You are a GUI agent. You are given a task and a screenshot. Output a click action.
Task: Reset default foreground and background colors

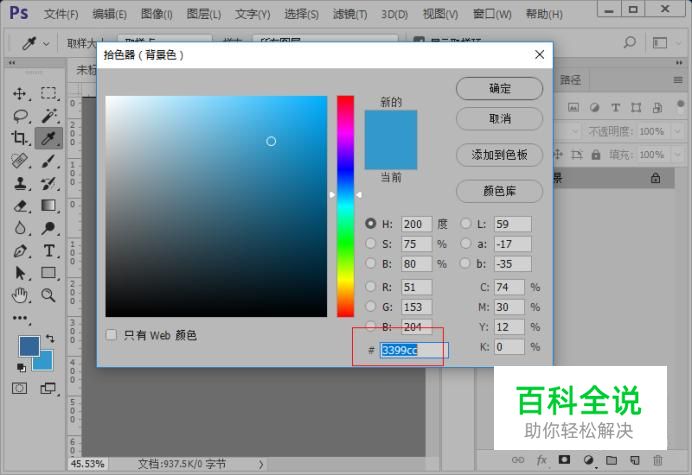(x=21, y=367)
